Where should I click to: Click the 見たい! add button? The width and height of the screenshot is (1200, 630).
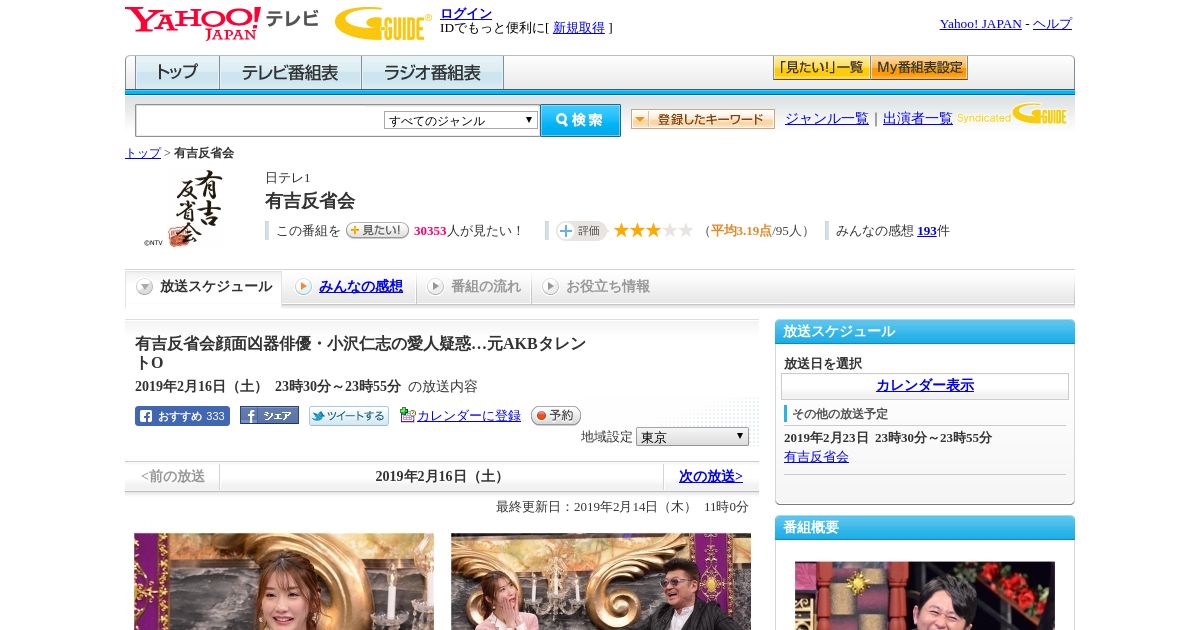(377, 230)
